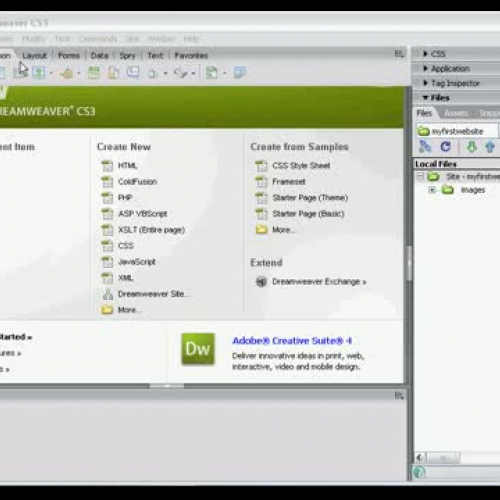
Task: Click the blue Put Files arrow
Action: [x=490, y=147]
